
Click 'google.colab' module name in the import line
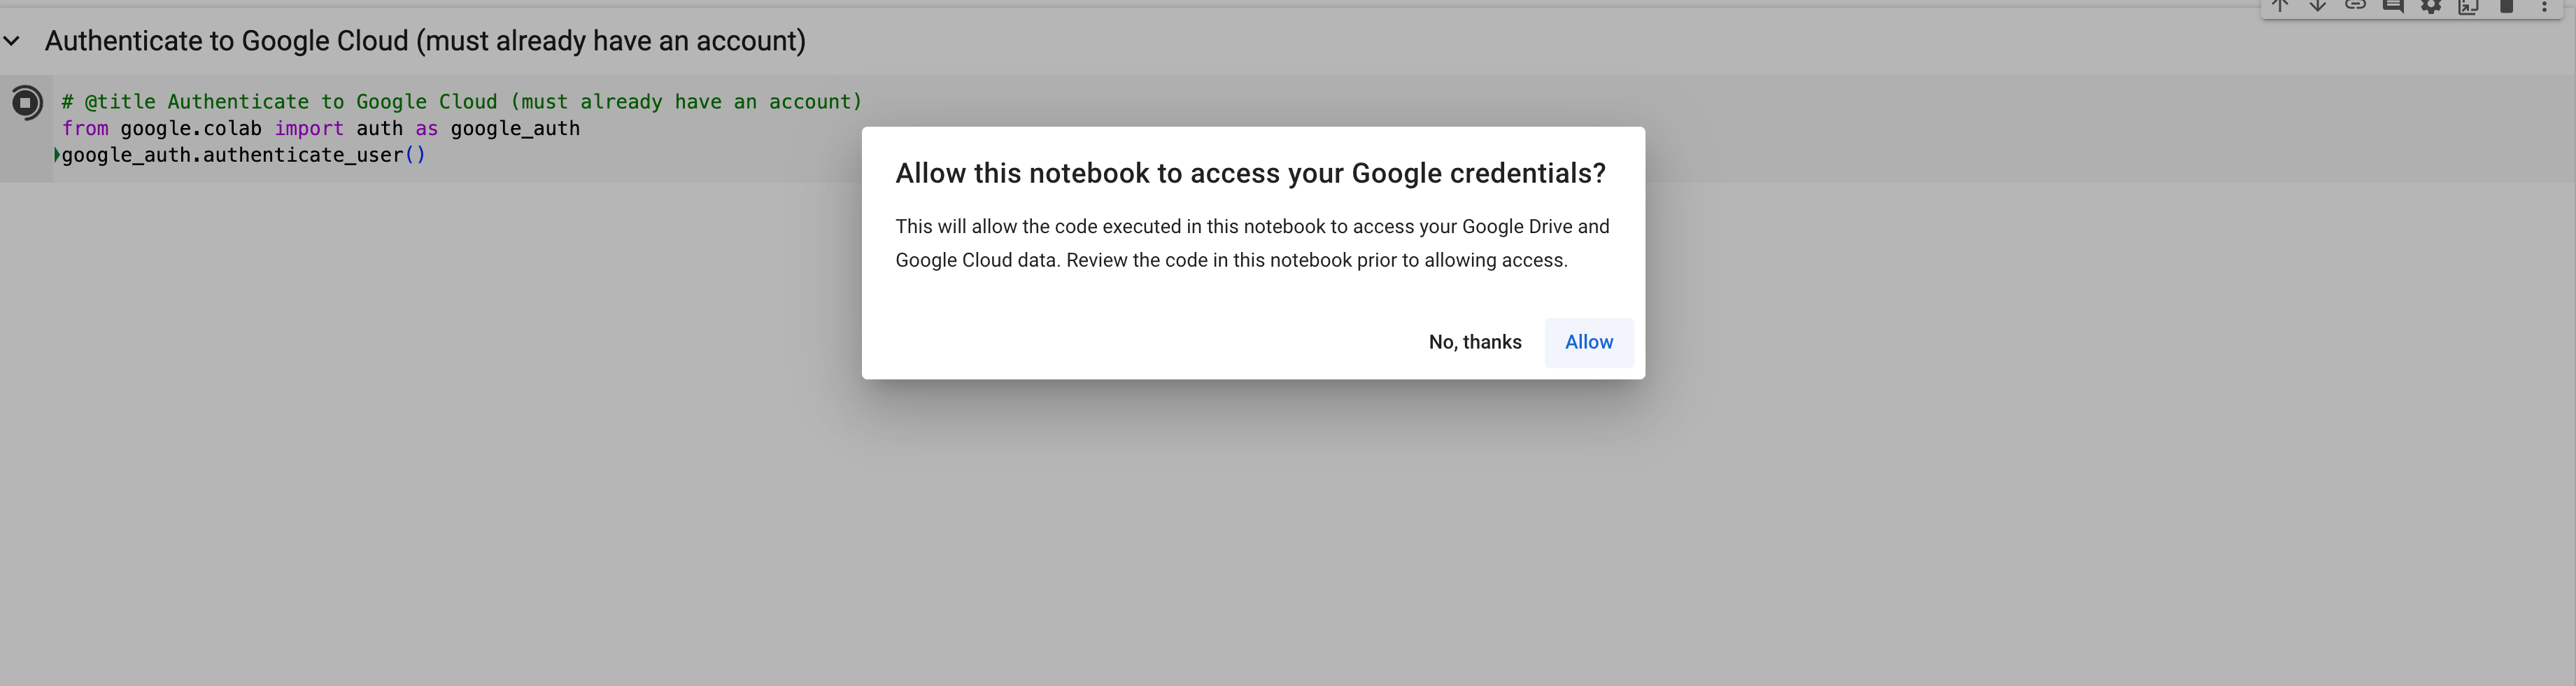click(191, 129)
